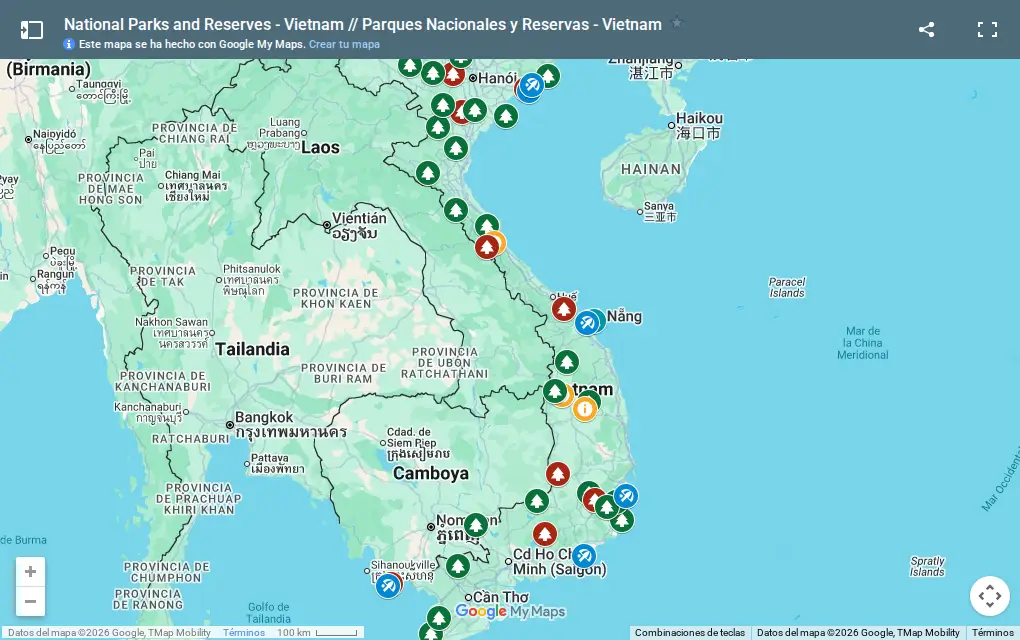This screenshot has height=640, width=1020.
Task: Select the orange info marker in central Vietnam
Action: 585,409
